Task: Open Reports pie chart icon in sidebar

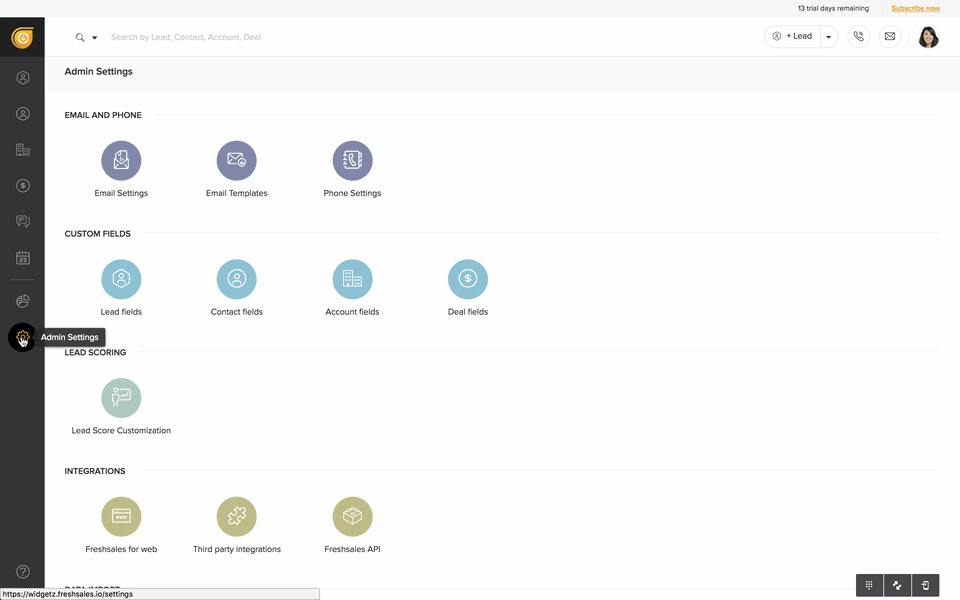Action: pos(23,301)
